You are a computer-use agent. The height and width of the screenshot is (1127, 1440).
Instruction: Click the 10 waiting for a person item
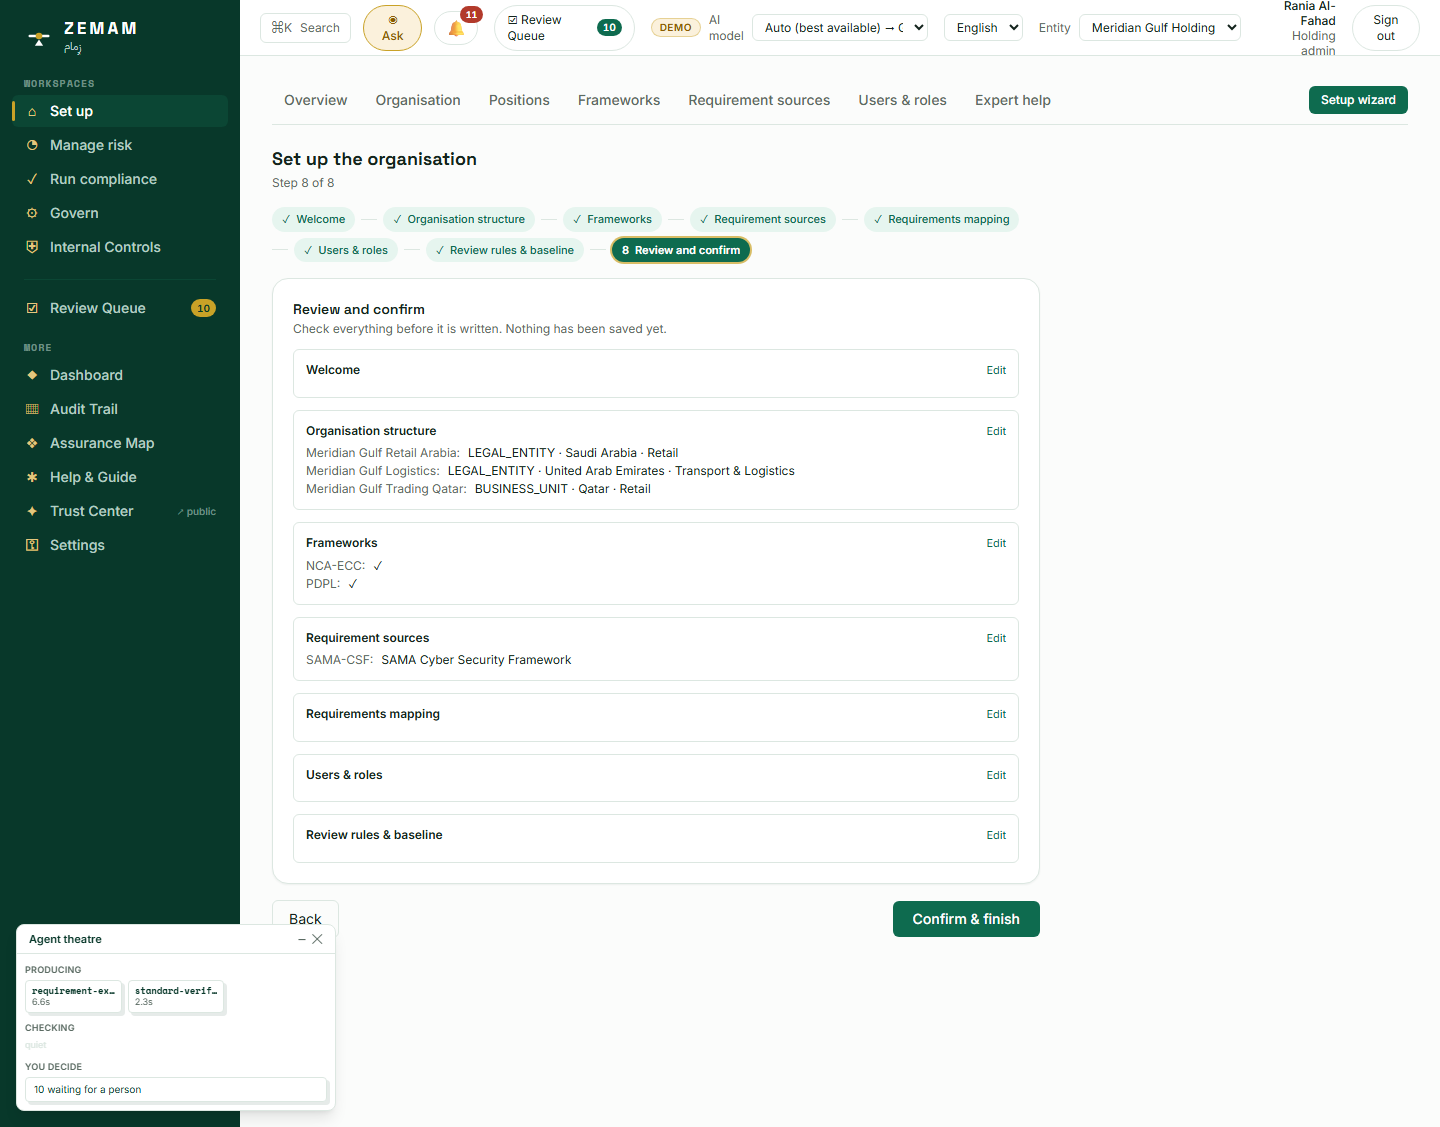pyautogui.click(x=176, y=1090)
